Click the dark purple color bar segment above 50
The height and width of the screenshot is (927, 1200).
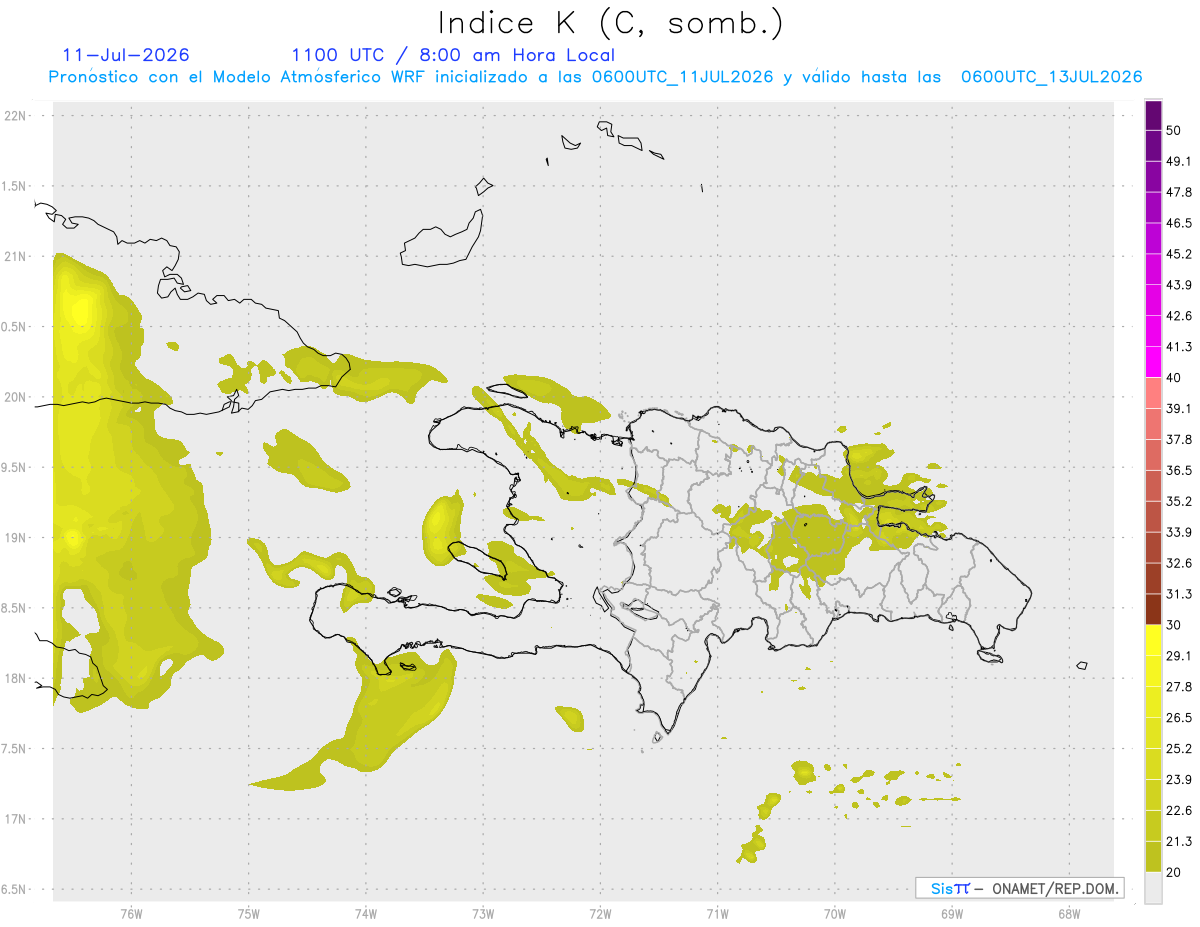click(x=1154, y=116)
